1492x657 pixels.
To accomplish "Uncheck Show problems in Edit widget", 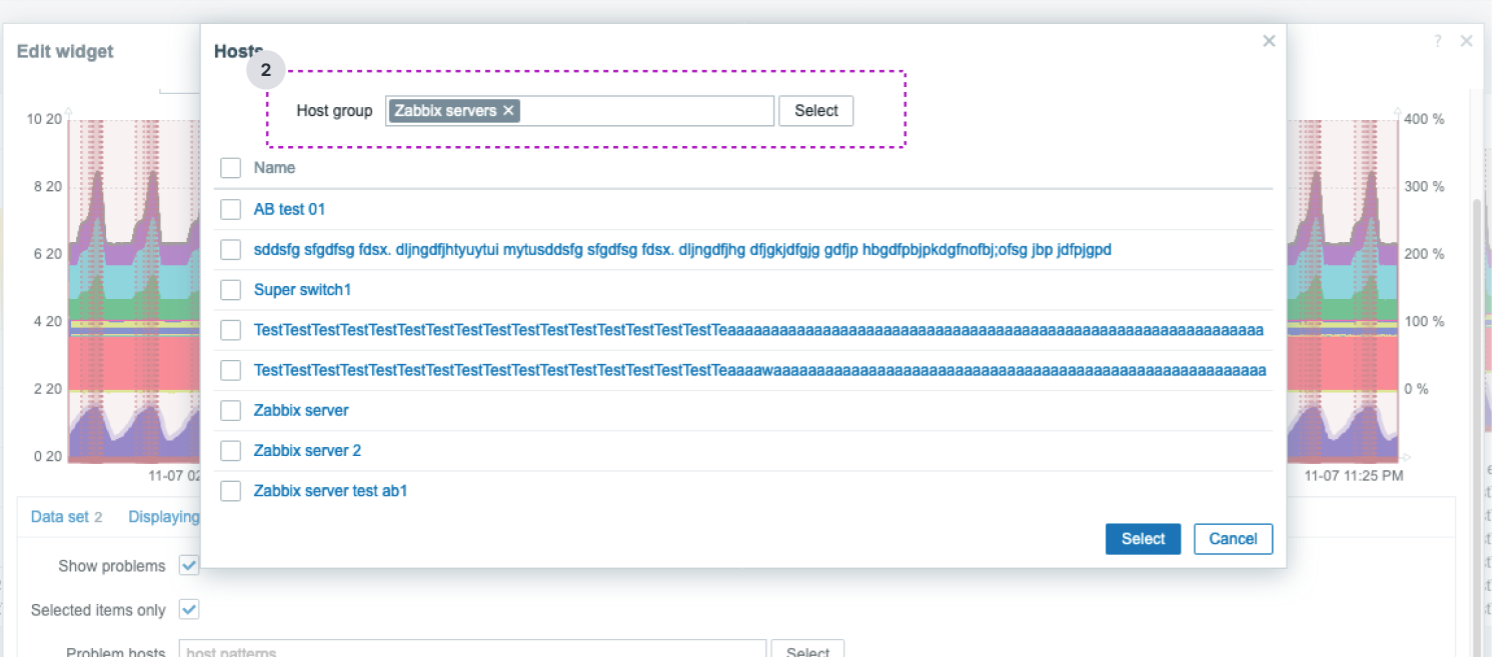I will [189, 565].
